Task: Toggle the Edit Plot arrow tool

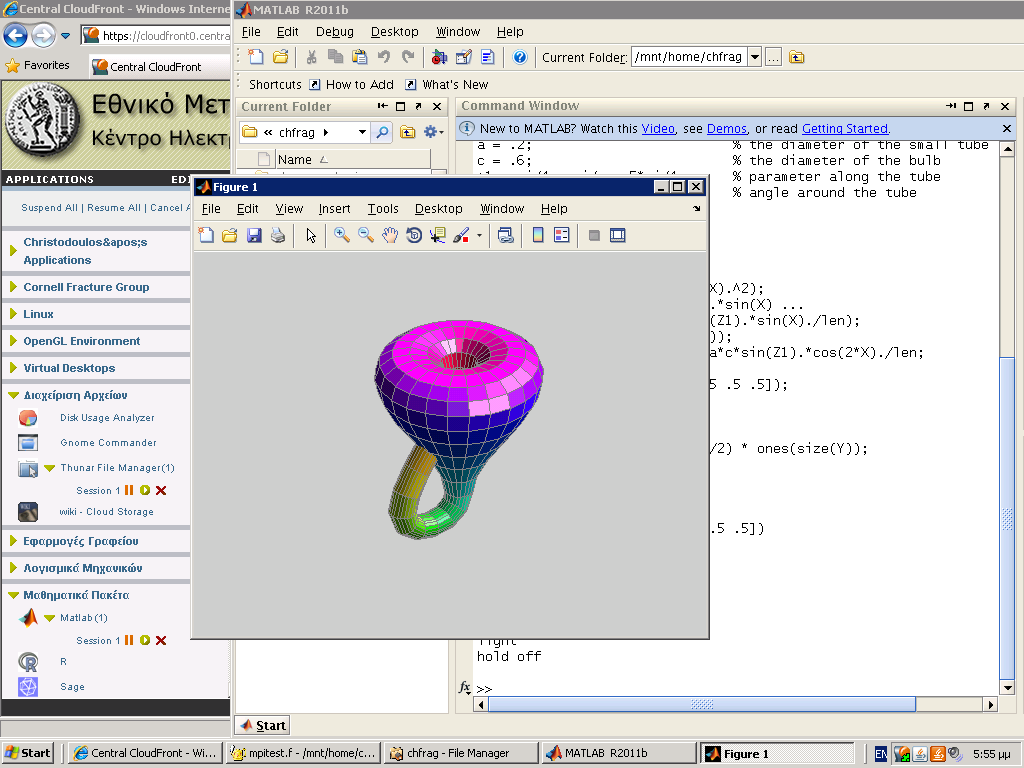Action: 311,235
